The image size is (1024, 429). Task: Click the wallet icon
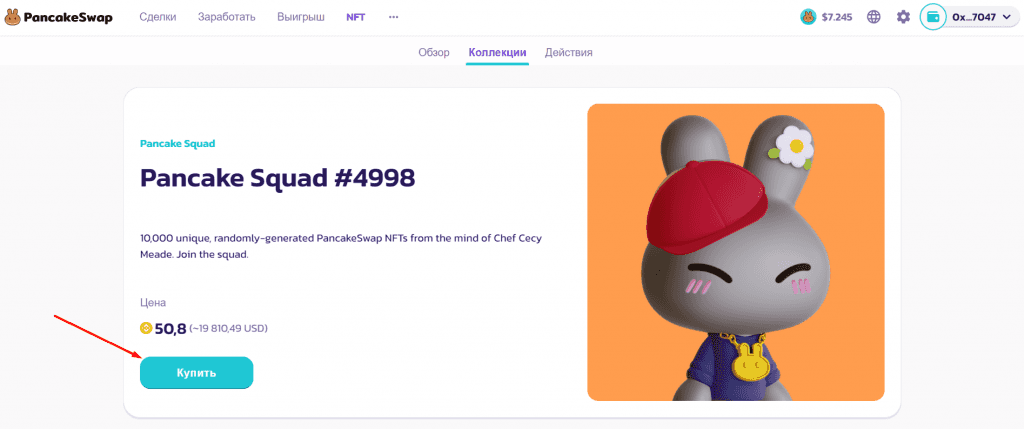point(934,18)
